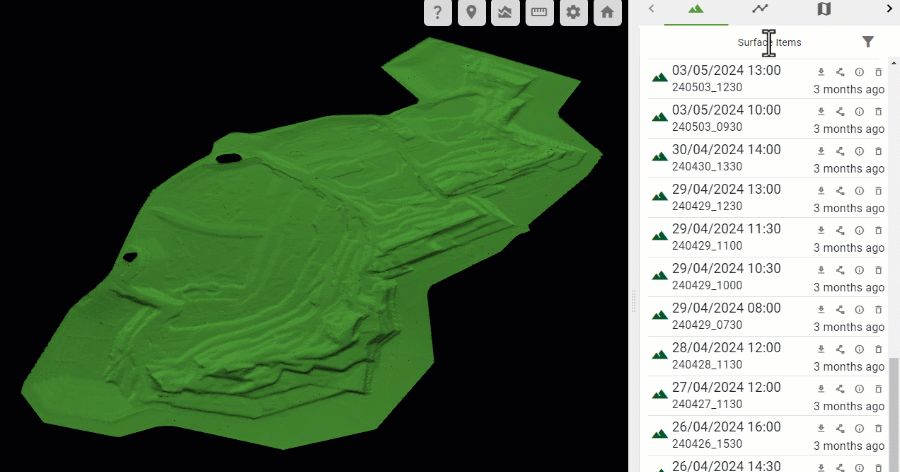Show info for surface 240429_1100

click(859, 230)
